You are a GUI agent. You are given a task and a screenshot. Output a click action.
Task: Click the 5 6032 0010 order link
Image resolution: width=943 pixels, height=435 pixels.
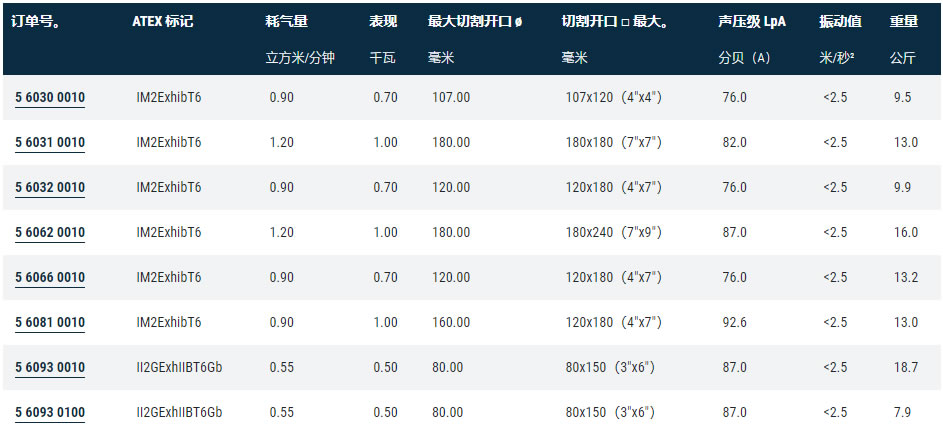(x=50, y=188)
